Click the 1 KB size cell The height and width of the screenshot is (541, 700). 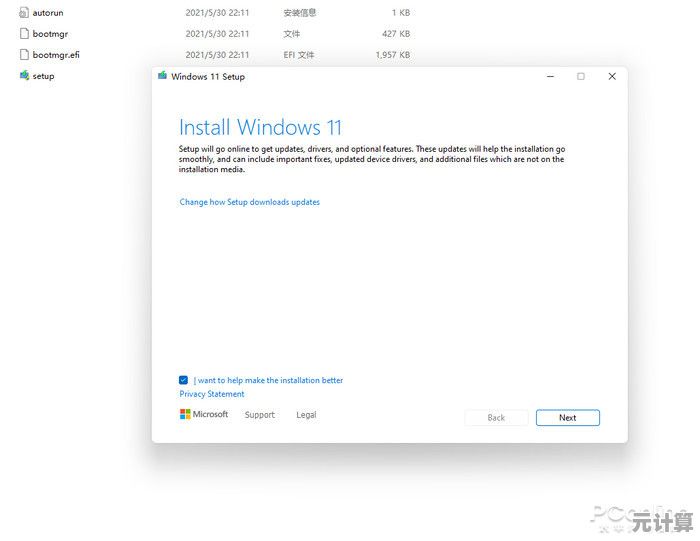pyautogui.click(x=401, y=12)
